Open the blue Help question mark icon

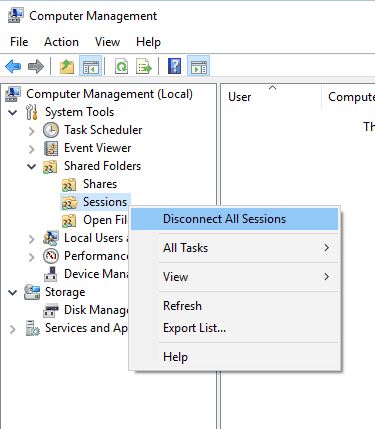click(x=175, y=66)
